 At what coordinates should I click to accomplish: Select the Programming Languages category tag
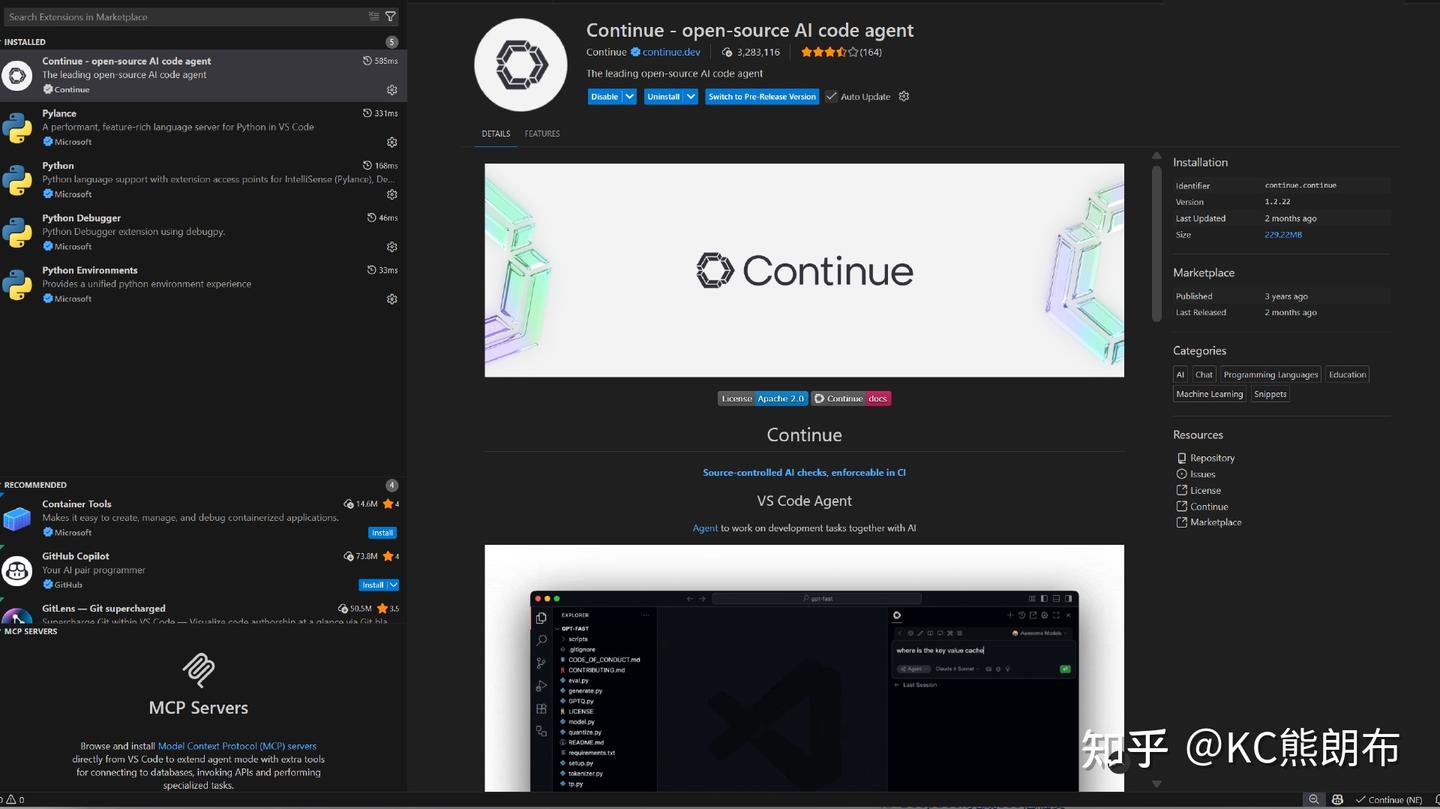click(x=1271, y=375)
